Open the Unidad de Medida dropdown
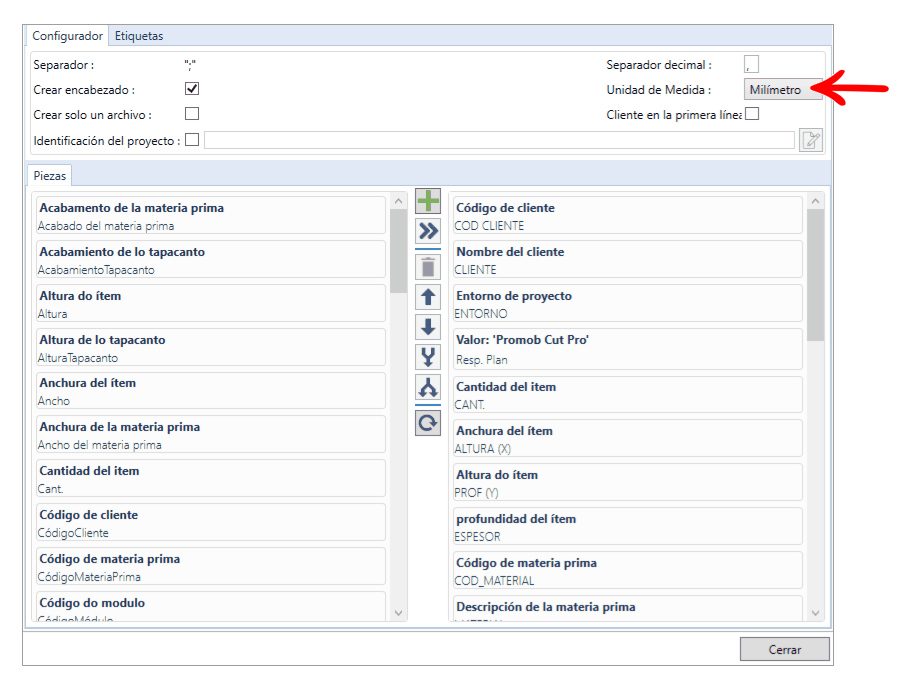The image size is (923, 695). point(783,89)
